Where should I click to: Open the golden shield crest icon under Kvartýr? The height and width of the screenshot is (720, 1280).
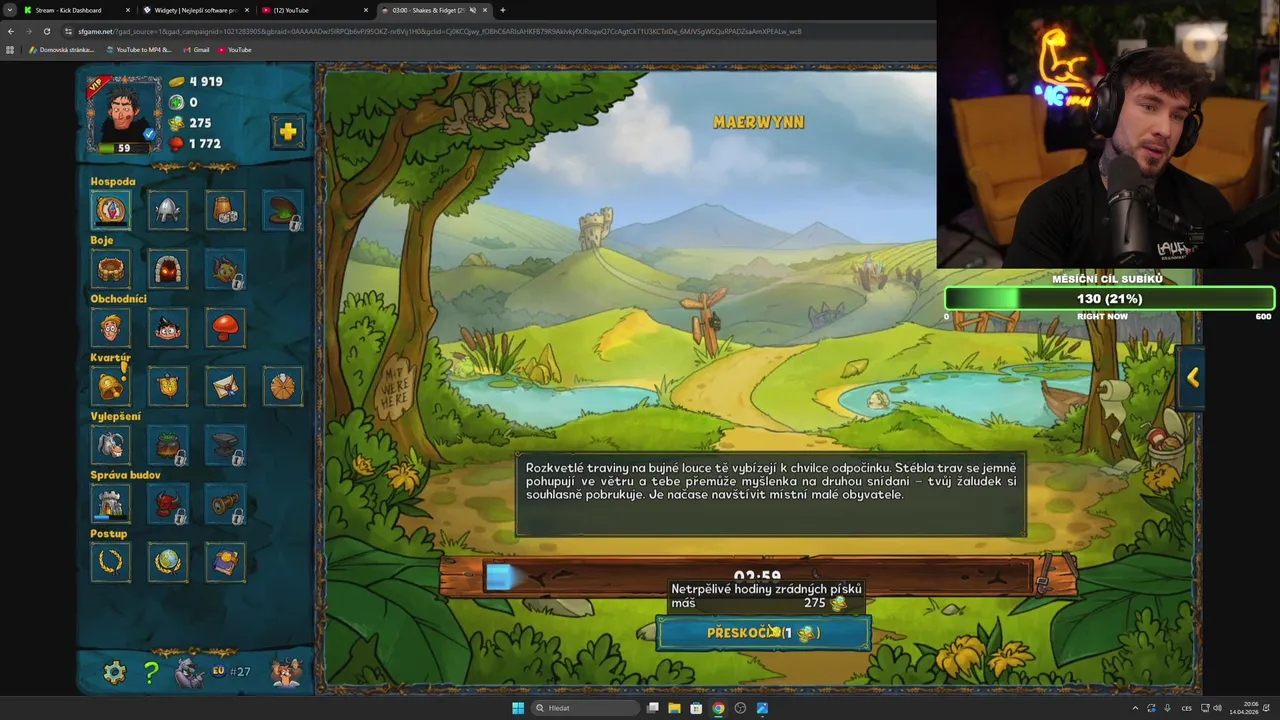(168, 386)
